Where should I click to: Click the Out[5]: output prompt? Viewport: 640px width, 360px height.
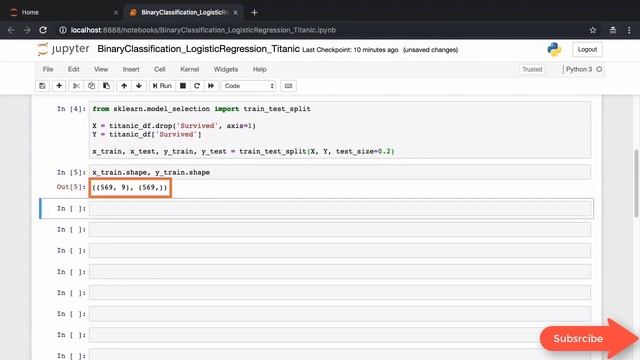pyautogui.click(x=71, y=187)
